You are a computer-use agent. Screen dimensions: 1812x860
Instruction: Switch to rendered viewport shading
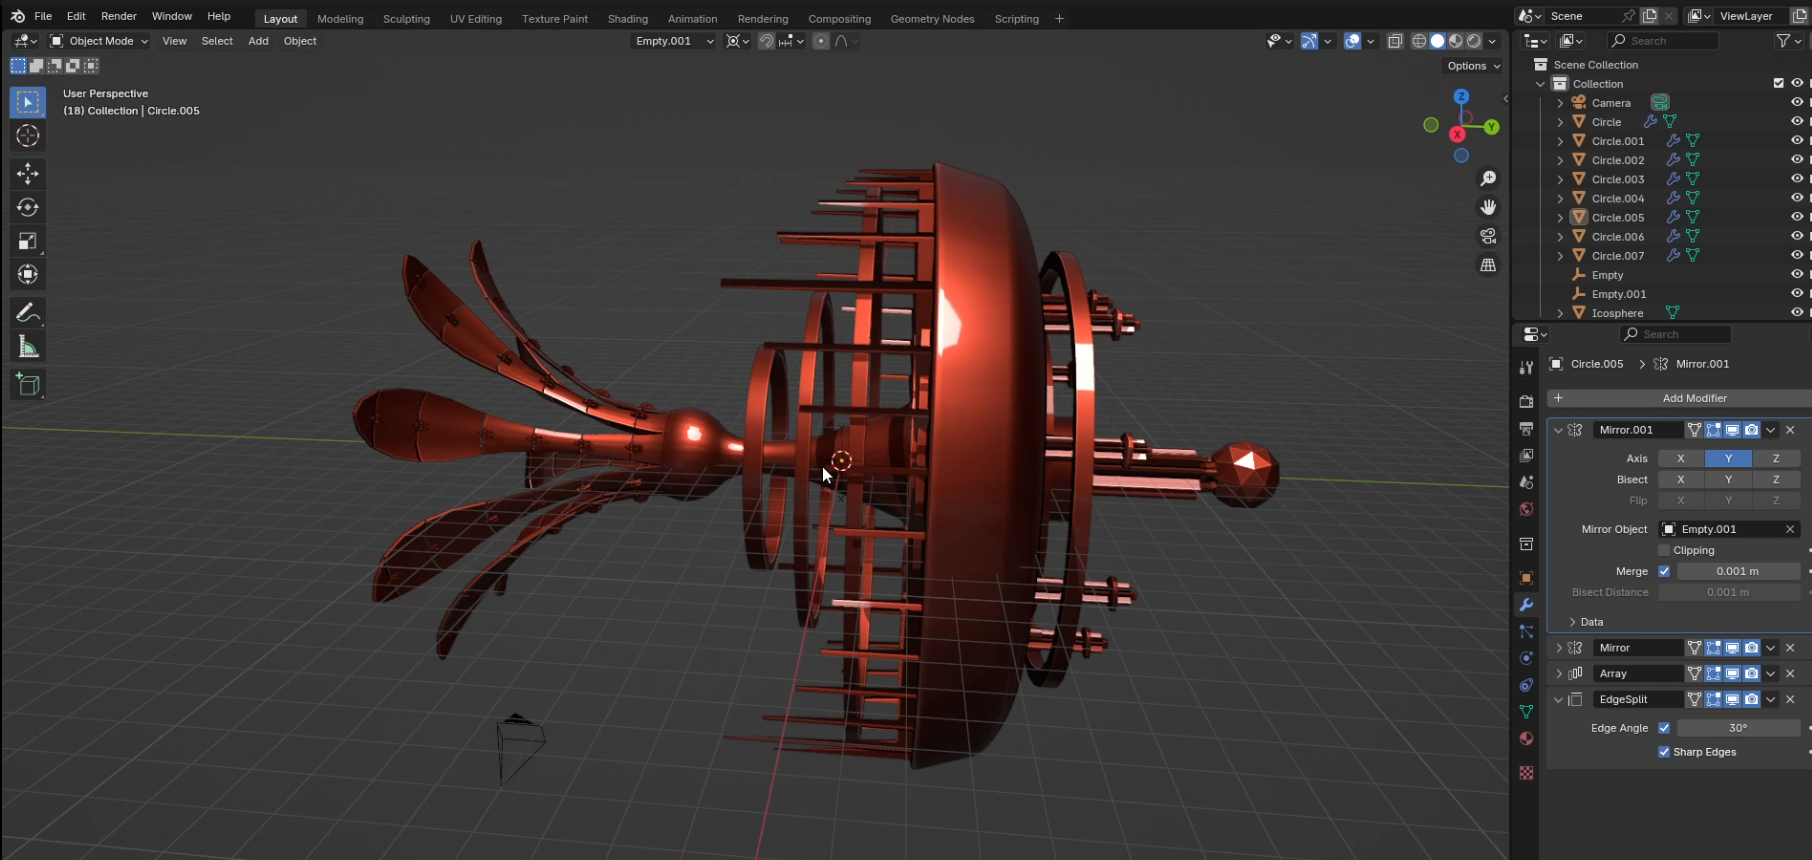coord(1474,41)
